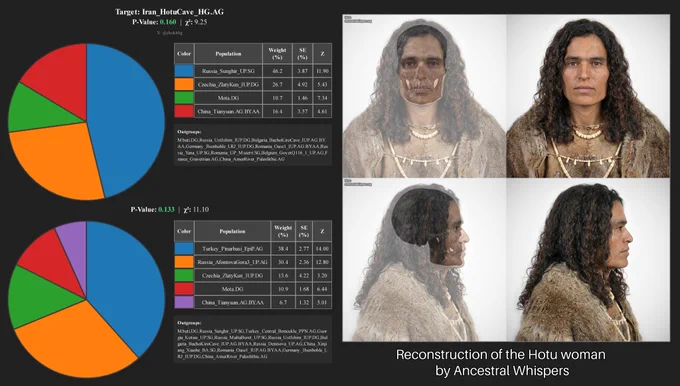Click the 1.68 standard error value

tap(304, 289)
